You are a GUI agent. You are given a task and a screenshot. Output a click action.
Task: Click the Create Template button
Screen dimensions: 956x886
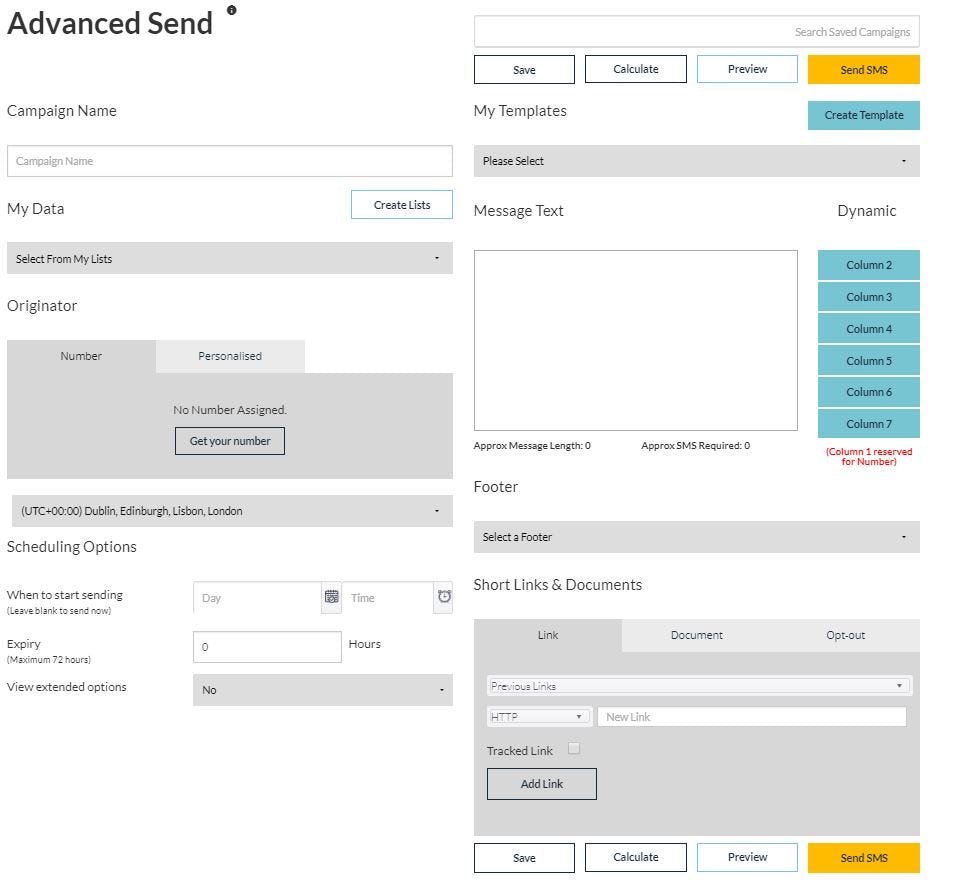tap(863, 115)
